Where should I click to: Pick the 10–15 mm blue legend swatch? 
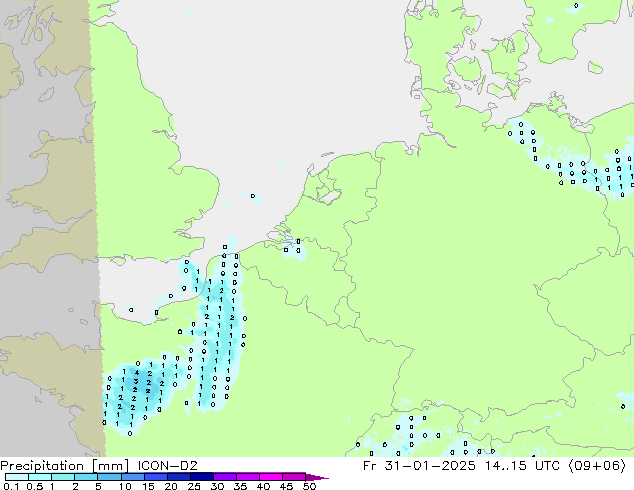pos(132,477)
